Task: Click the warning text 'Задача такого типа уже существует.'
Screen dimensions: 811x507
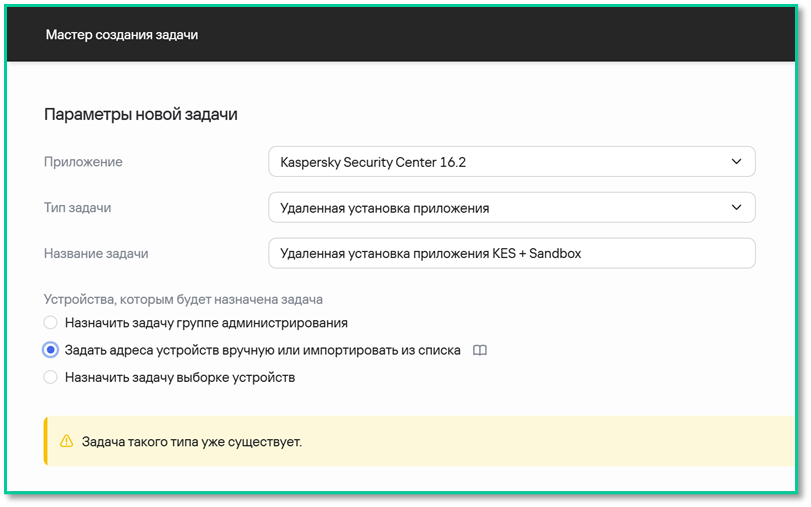Action: tap(192, 442)
